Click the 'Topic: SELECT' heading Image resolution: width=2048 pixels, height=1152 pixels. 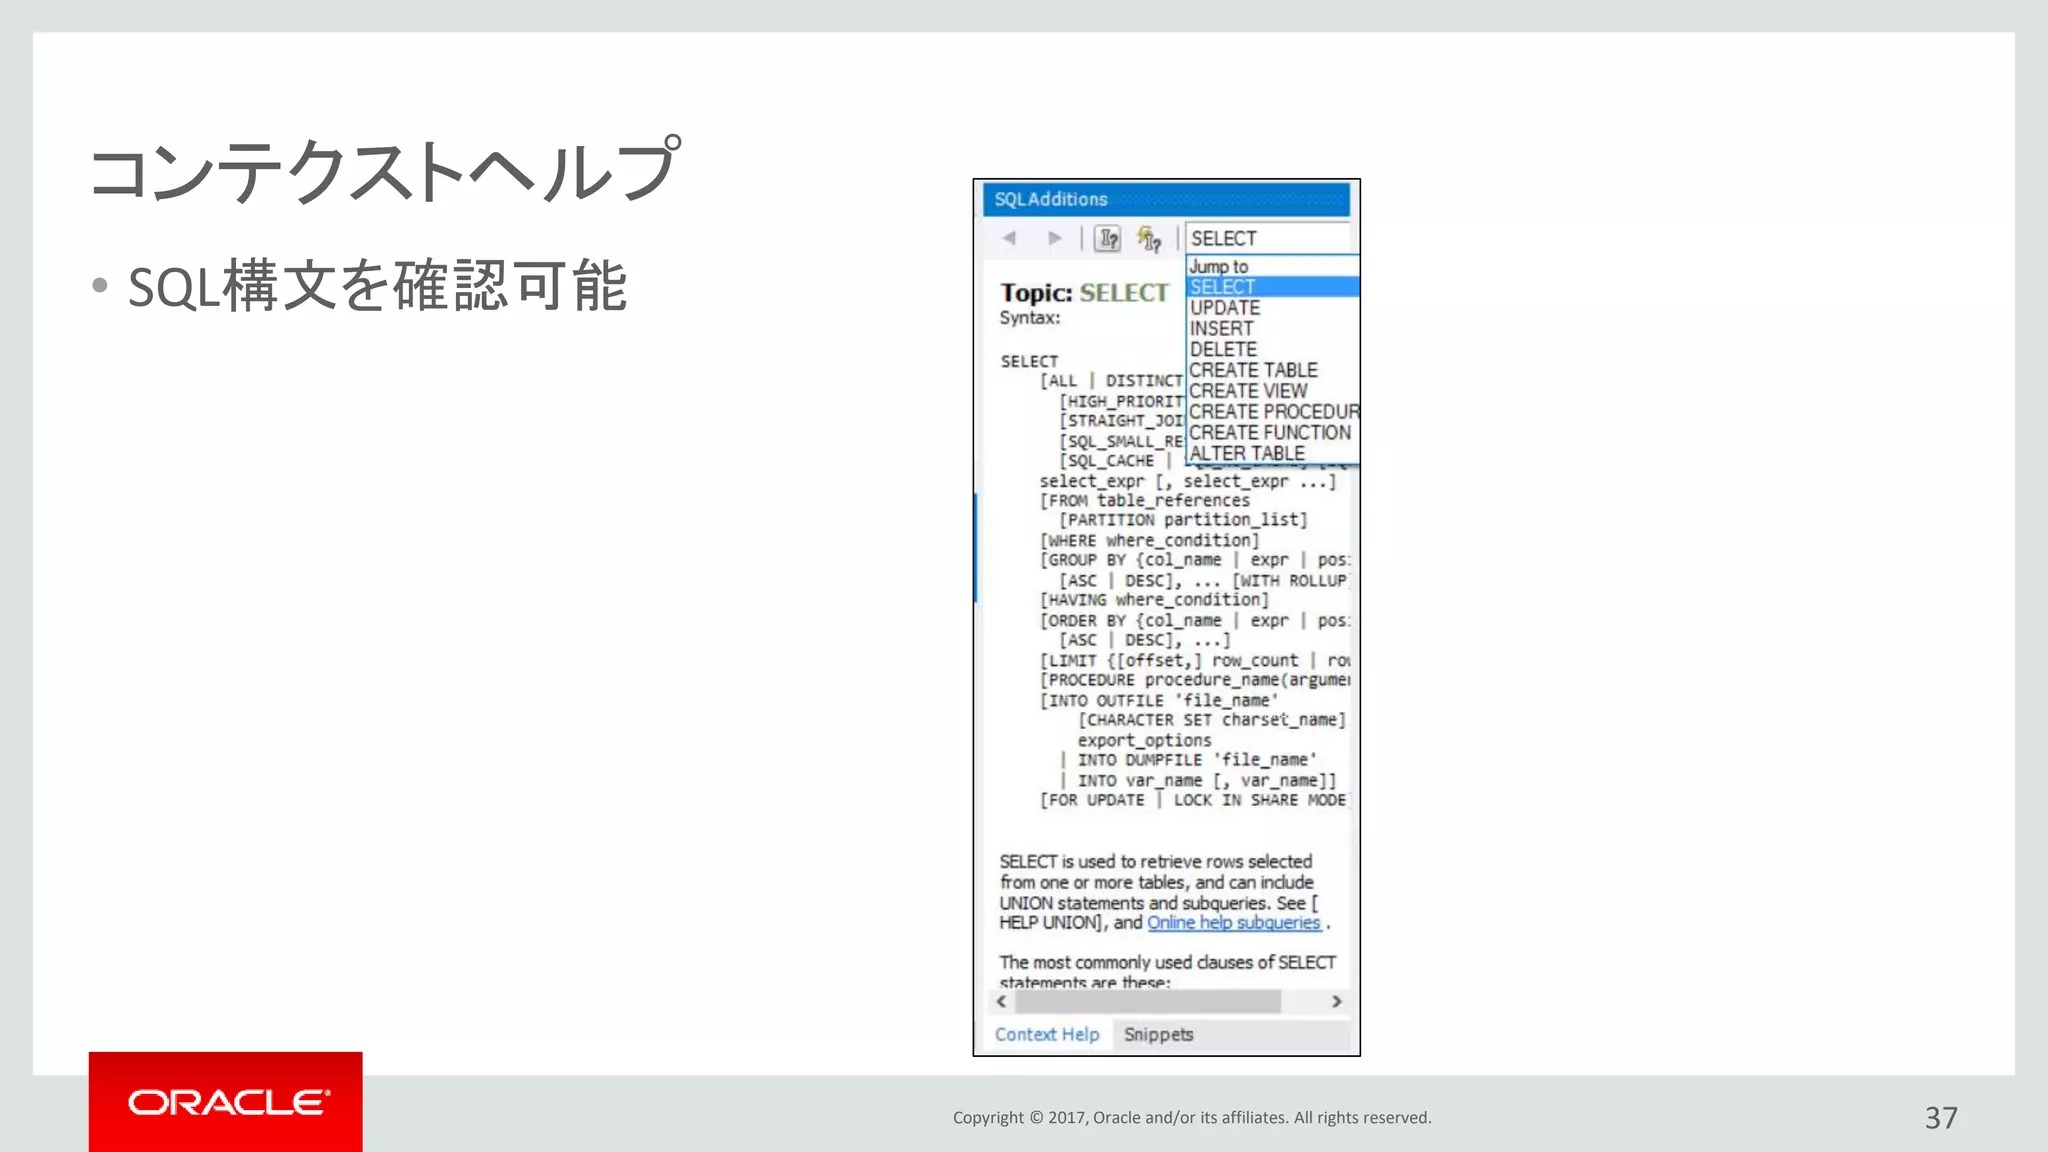point(1084,293)
